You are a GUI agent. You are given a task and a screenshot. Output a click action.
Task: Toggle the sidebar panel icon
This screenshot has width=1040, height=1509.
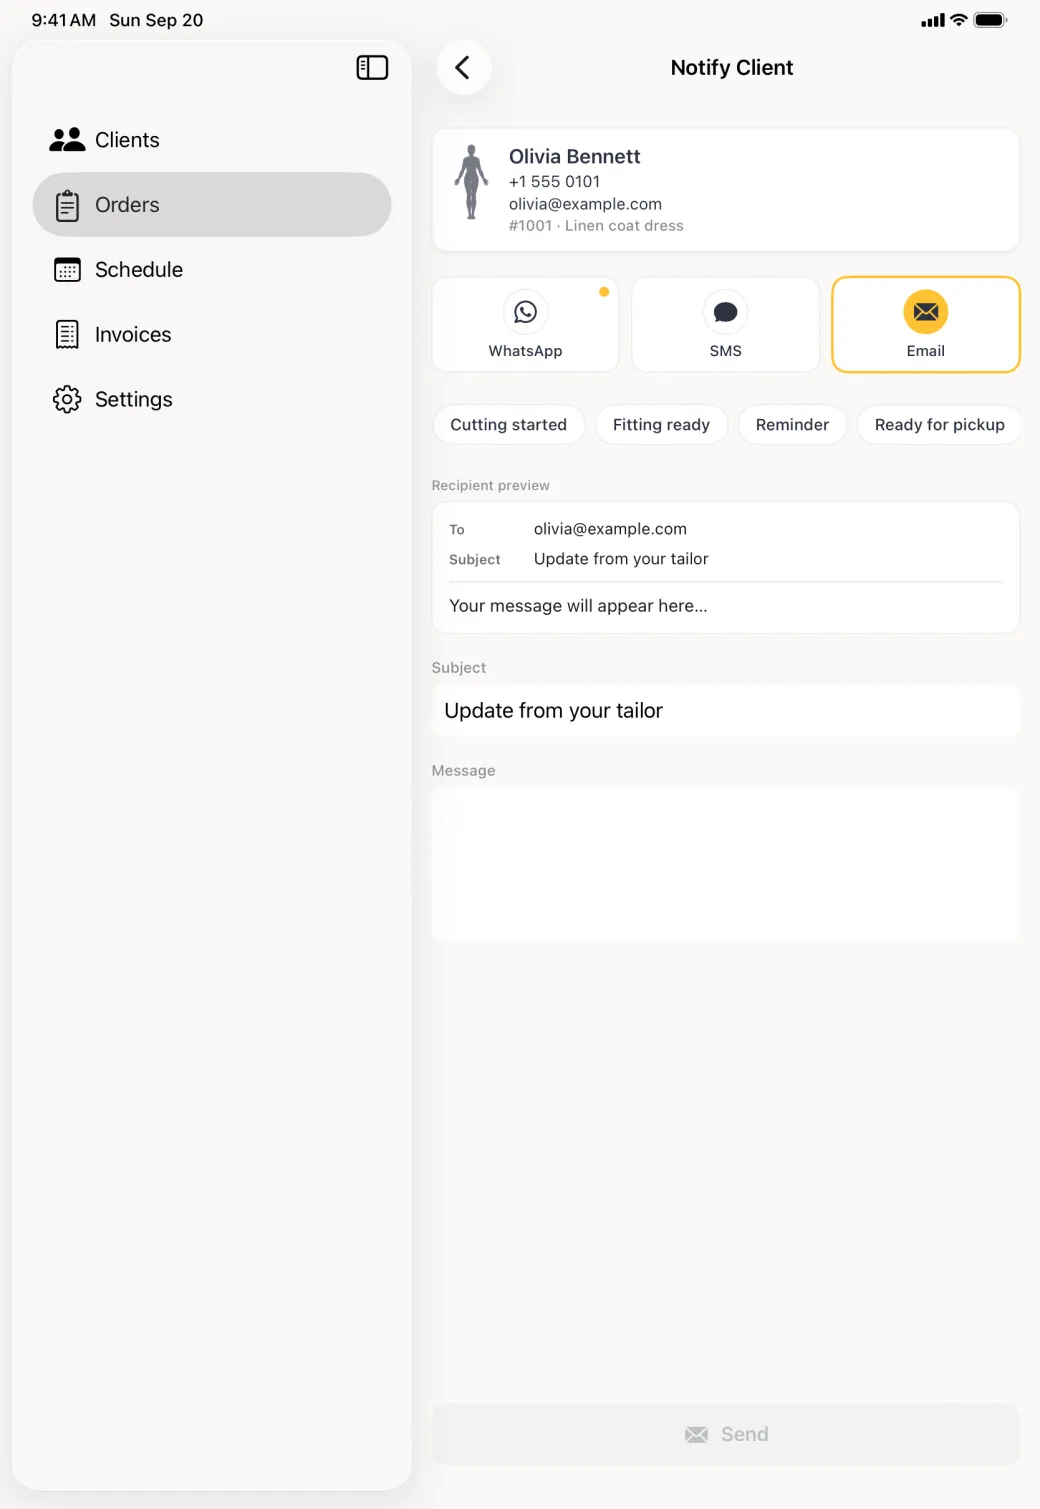pos(372,67)
